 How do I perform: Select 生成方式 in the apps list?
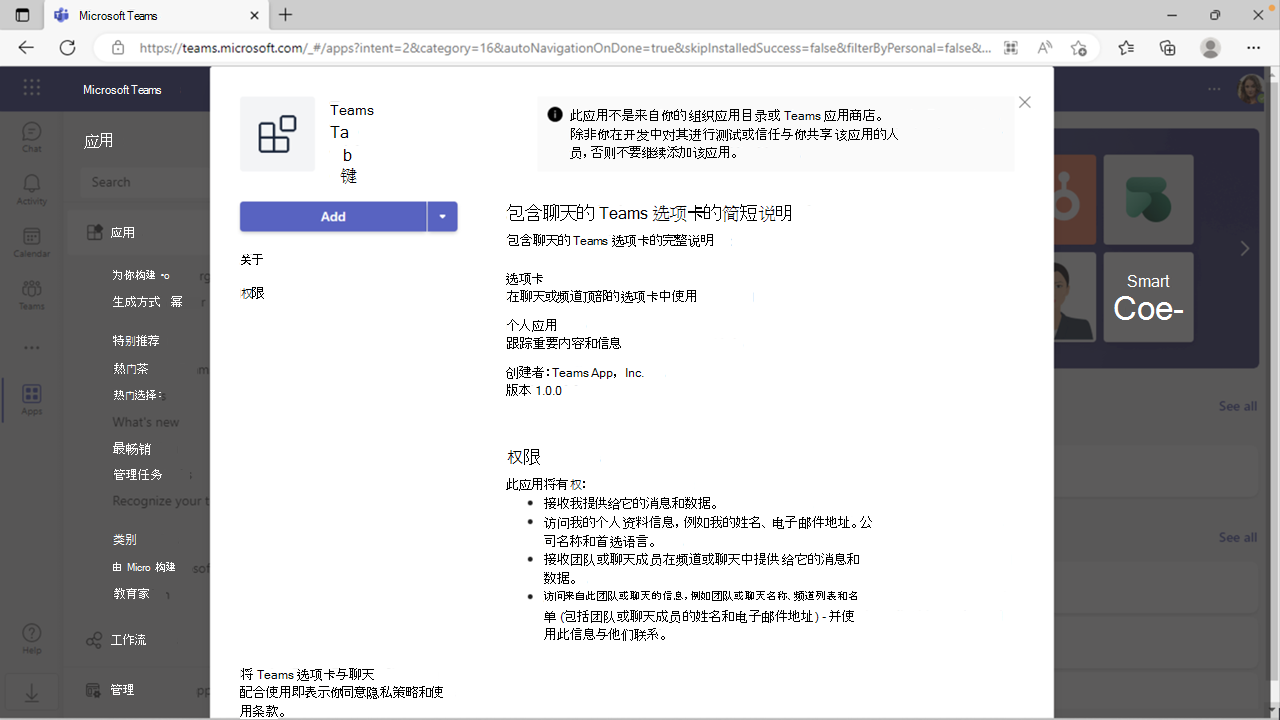[x=147, y=301]
